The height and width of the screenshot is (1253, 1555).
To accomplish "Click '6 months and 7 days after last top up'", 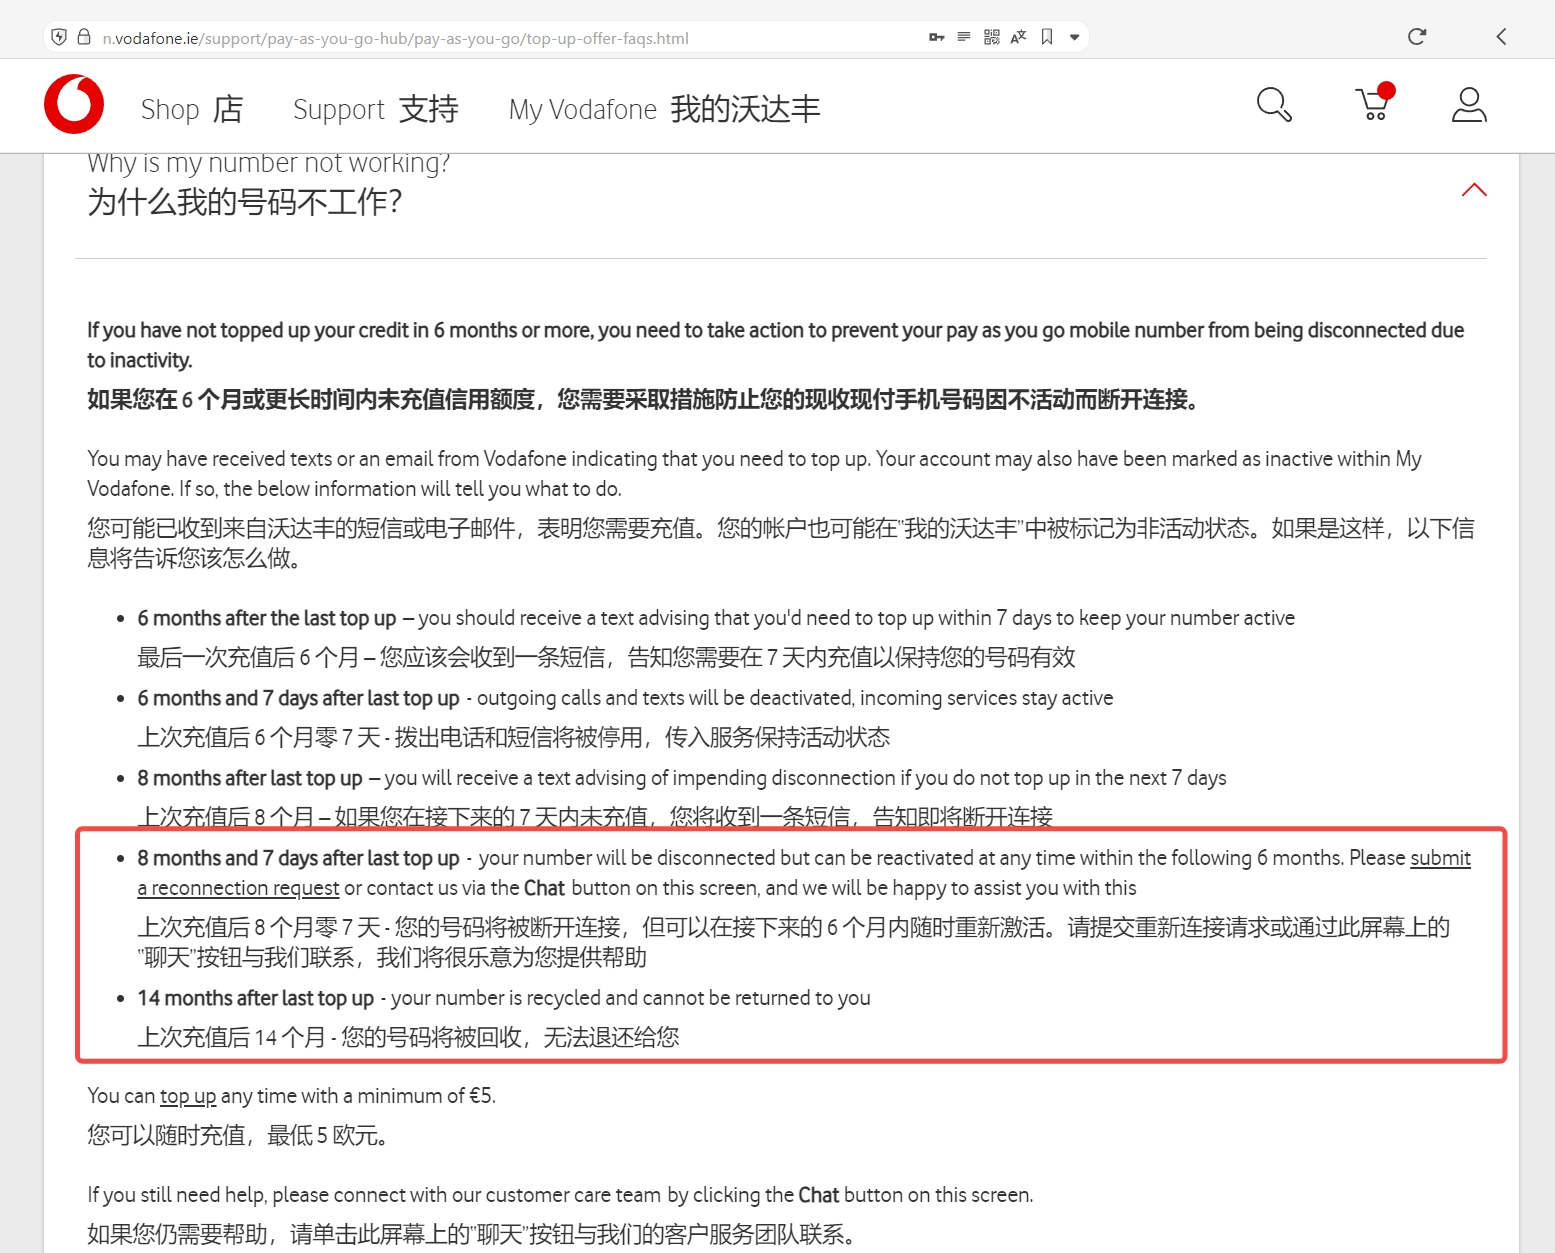I will tap(298, 698).
